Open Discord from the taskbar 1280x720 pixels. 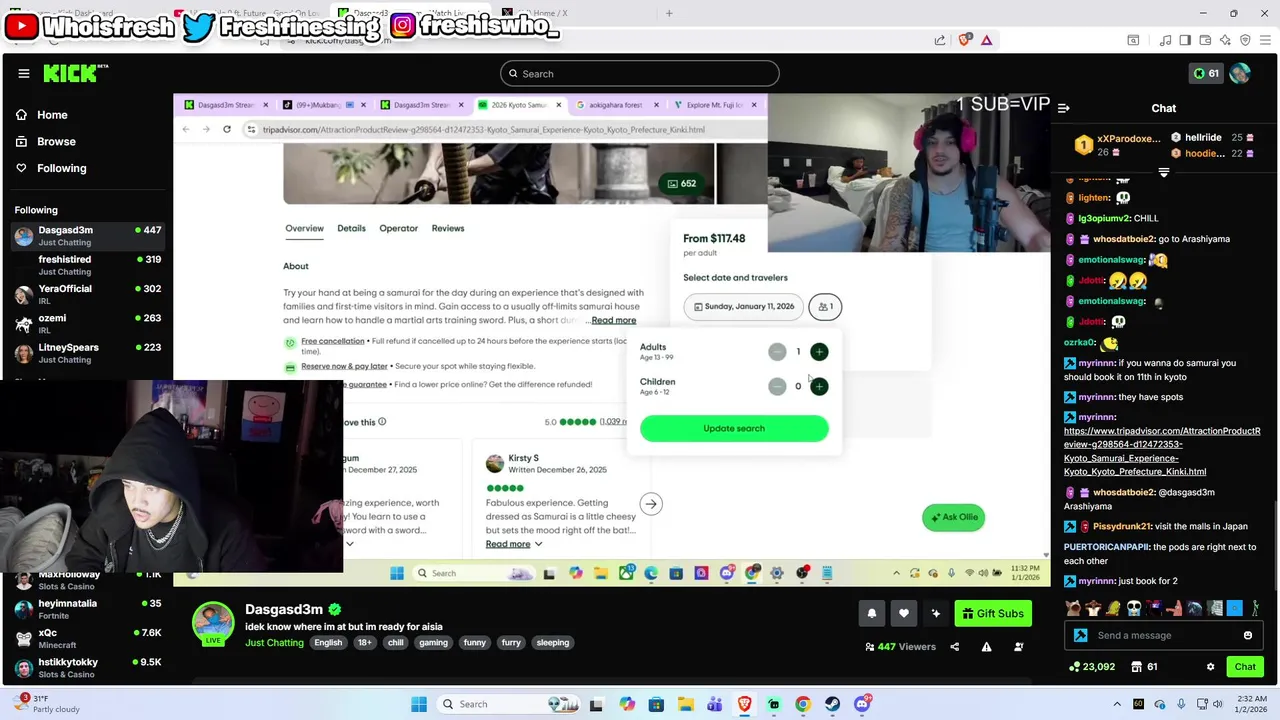point(862,704)
